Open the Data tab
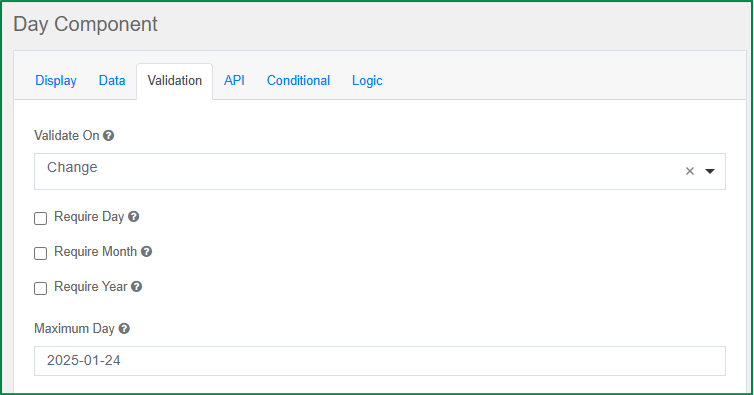The height and width of the screenshot is (395, 754). [112, 80]
